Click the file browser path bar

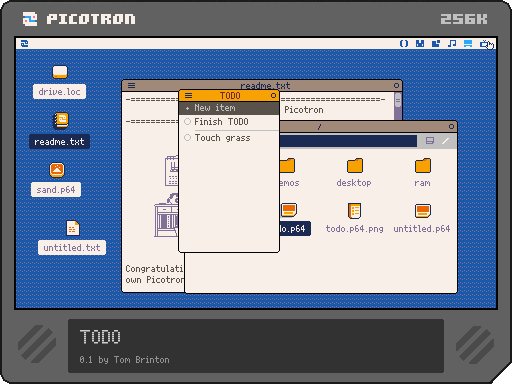click(348, 141)
